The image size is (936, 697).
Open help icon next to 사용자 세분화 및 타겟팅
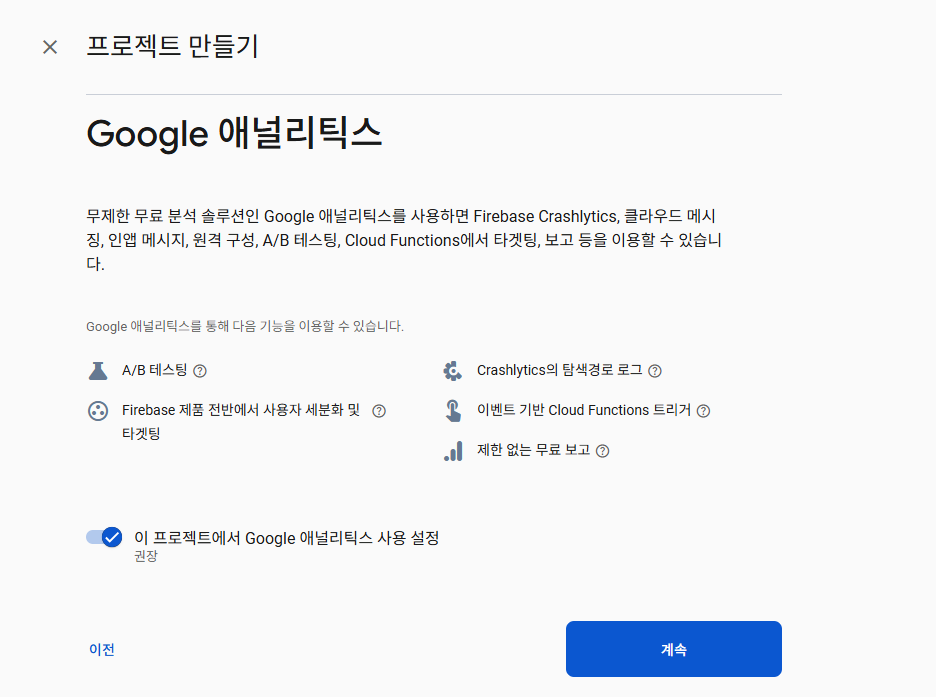[379, 411]
